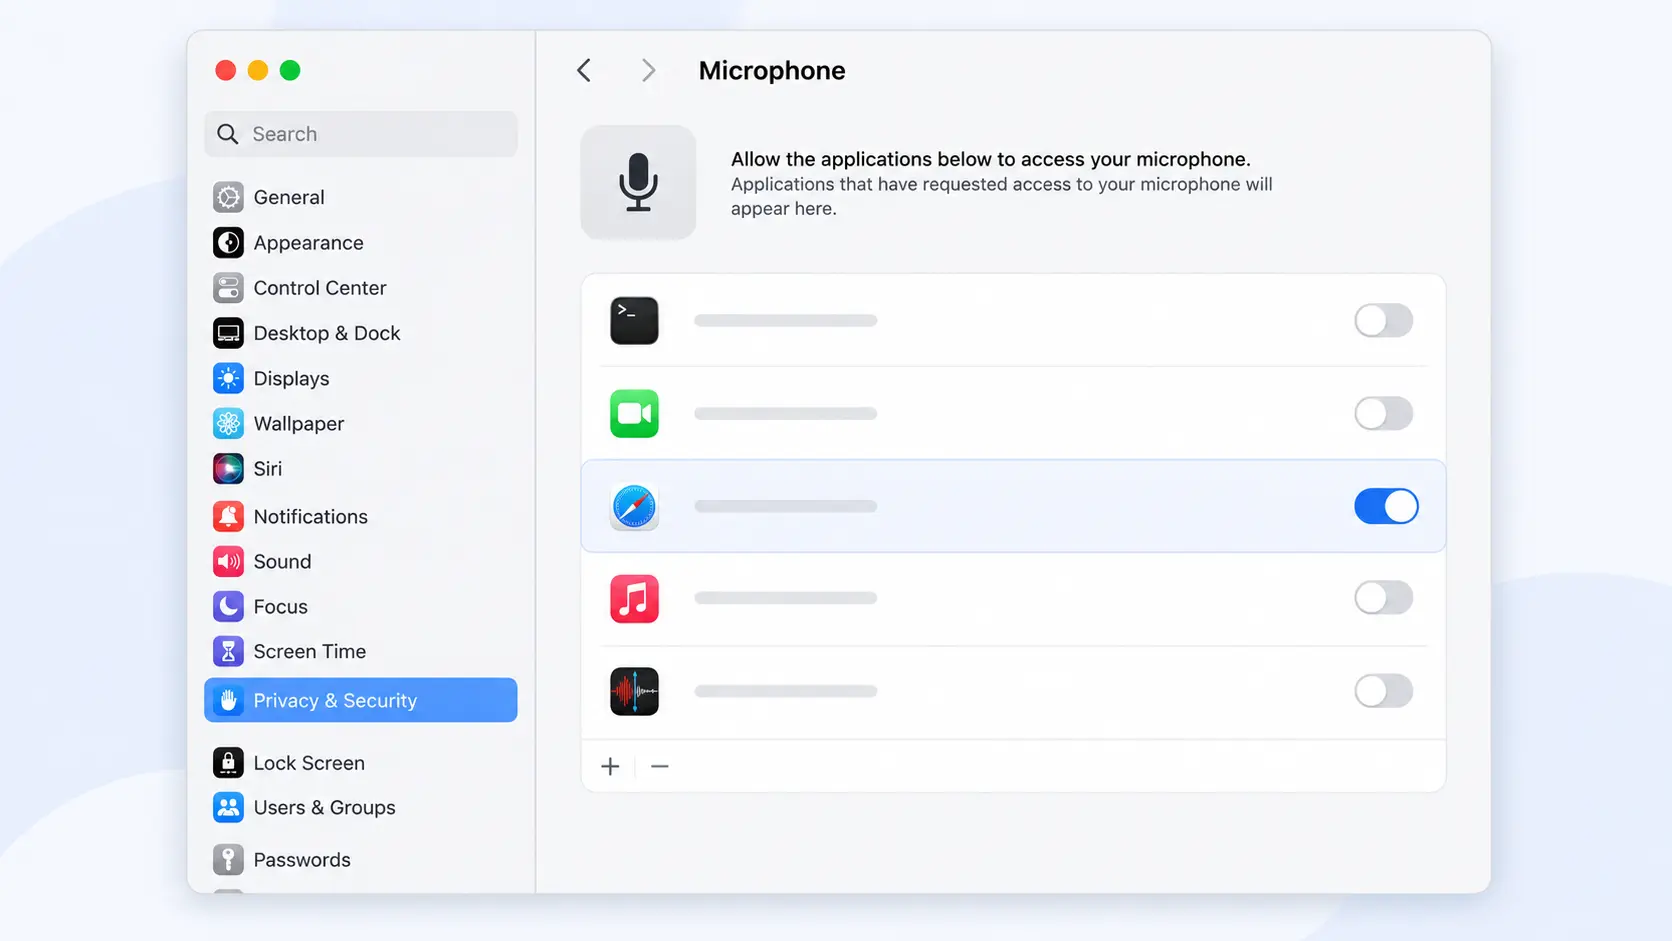Open Sound settings label

[282, 561]
